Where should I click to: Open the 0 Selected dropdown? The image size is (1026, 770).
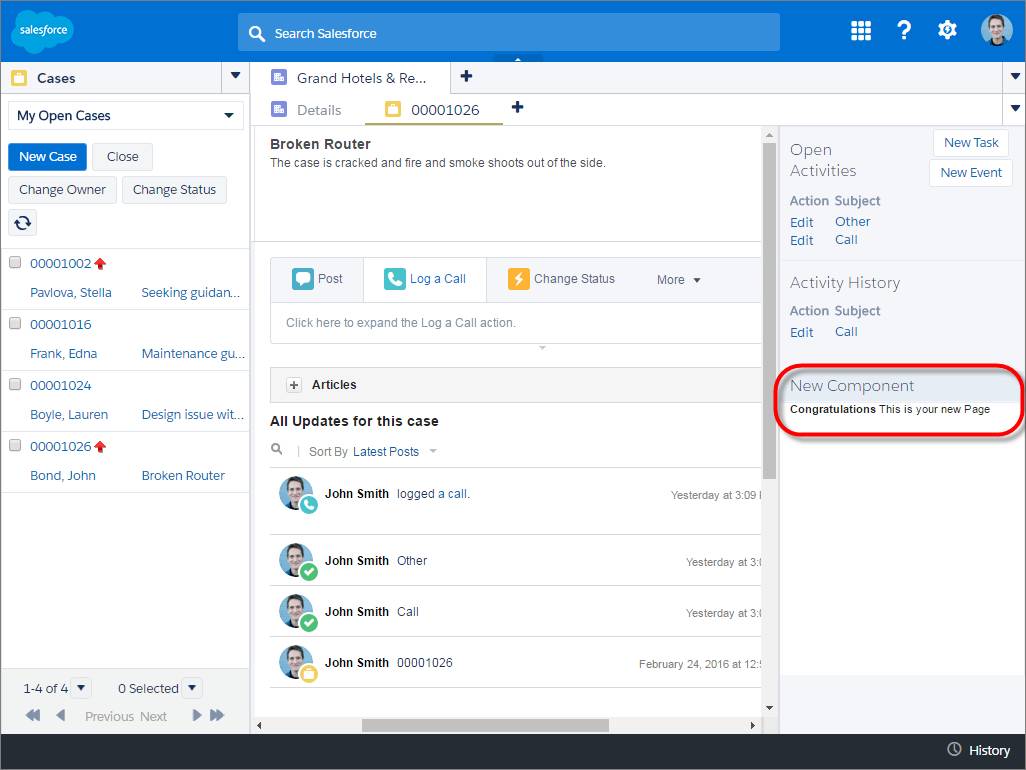pos(192,688)
